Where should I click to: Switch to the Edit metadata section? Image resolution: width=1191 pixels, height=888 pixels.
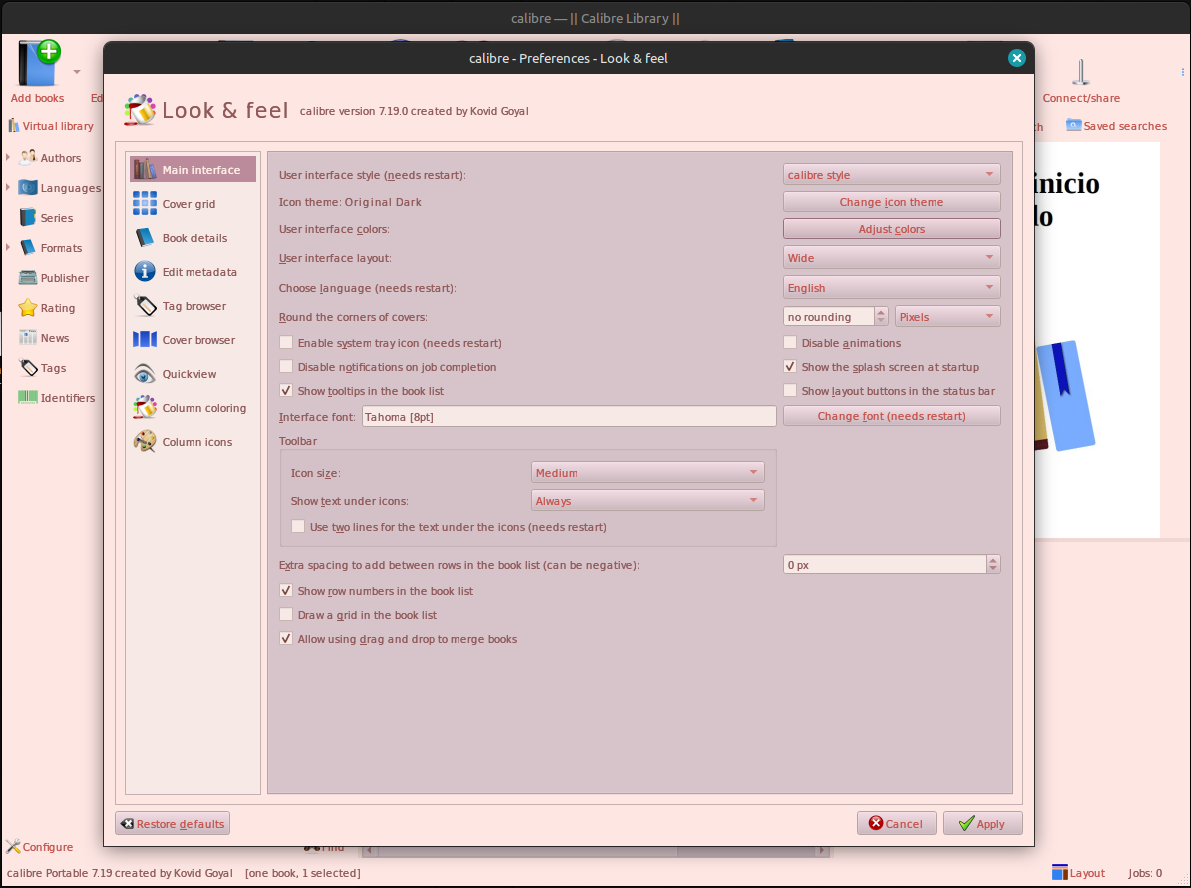pos(193,272)
